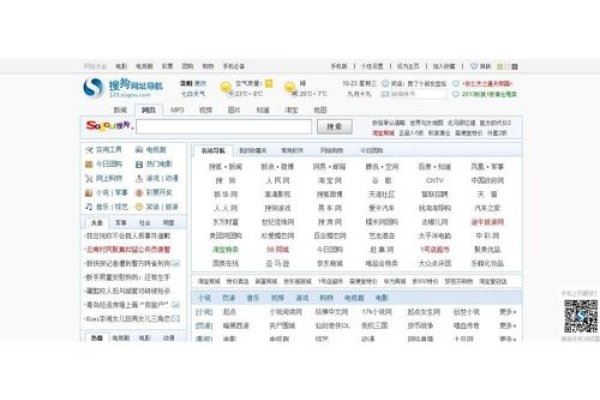Choose the dark gray skin color swatch
This screenshot has height=400, width=600.
click(x=515, y=67)
